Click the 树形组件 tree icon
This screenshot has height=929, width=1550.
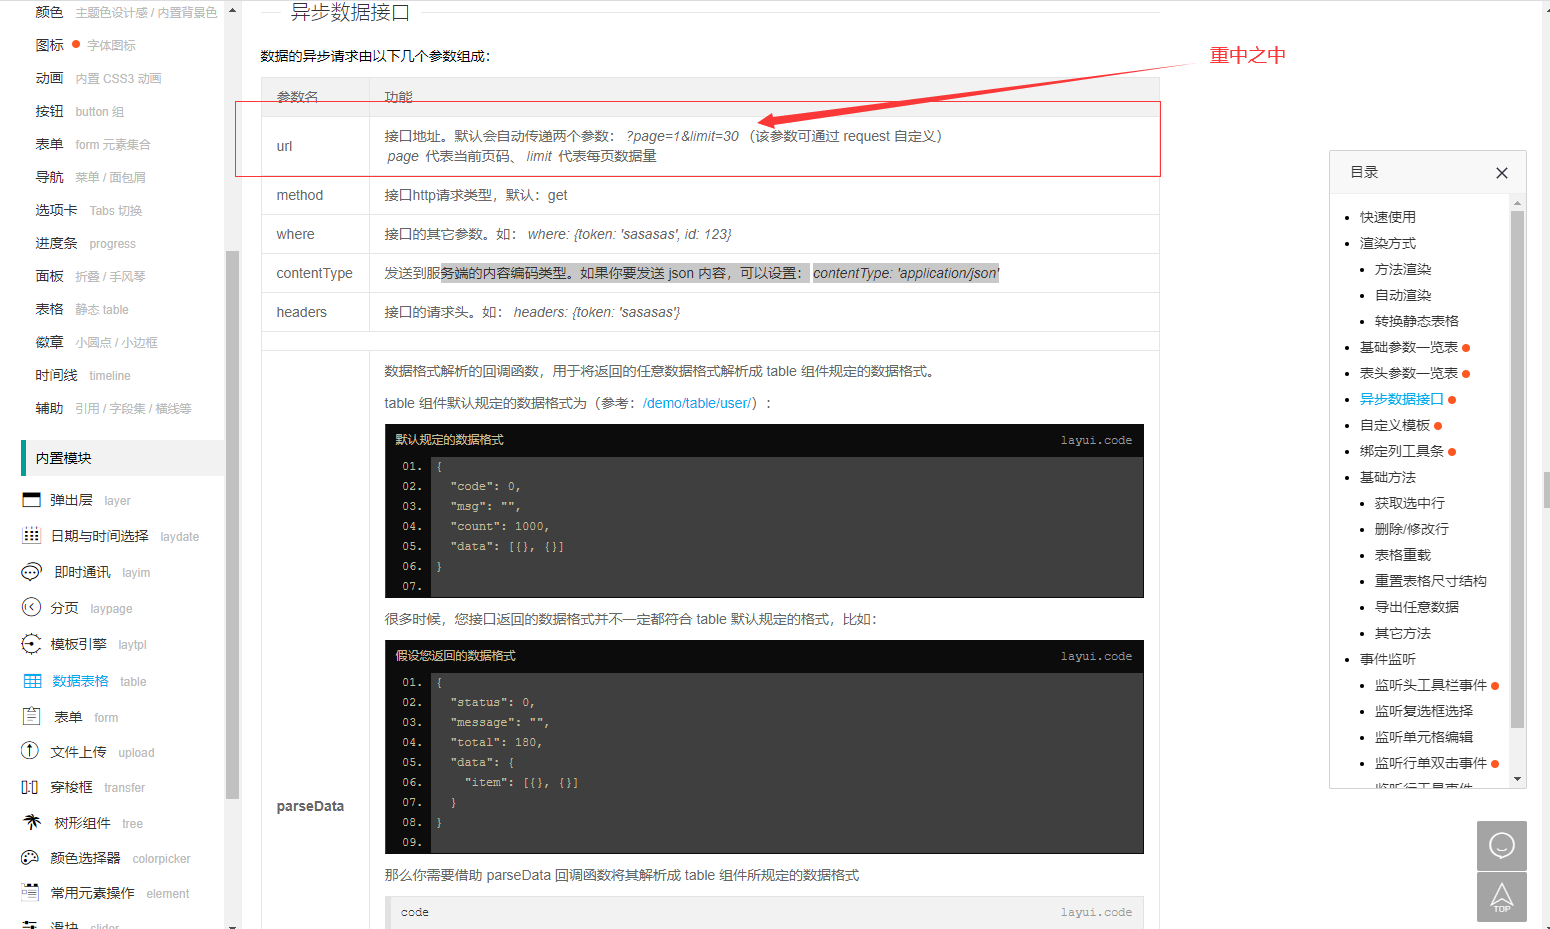(32, 822)
